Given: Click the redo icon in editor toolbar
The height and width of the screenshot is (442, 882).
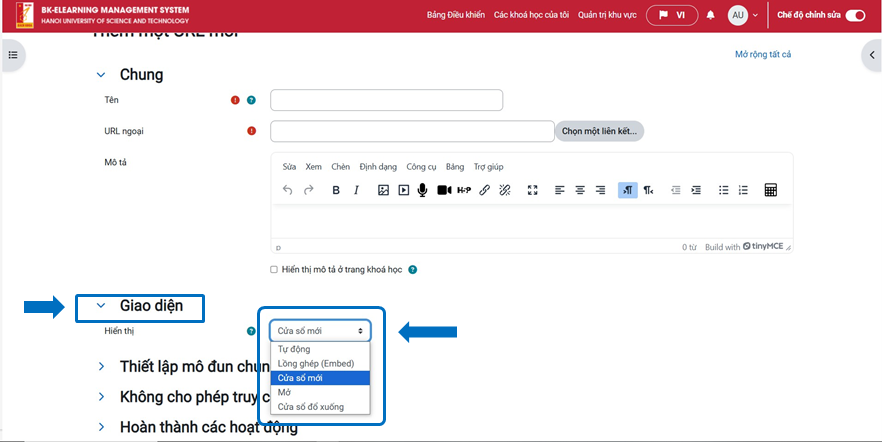Looking at the screenshot, I should tap(308, 190).
